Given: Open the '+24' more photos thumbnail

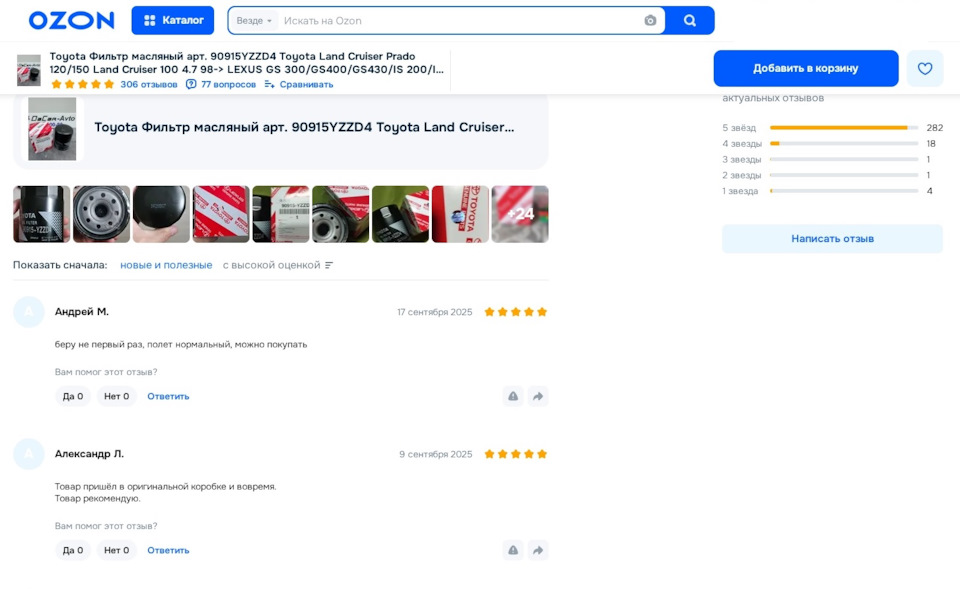Looking at the screenshot, I should tap(520, 214).
